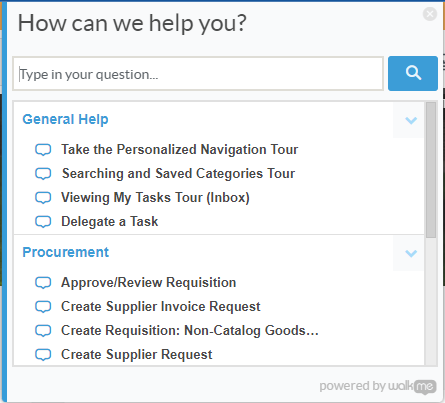Open Create Requisition: Non-Catalog Goods item
The image size is (445, 403).
pos(190,330)
